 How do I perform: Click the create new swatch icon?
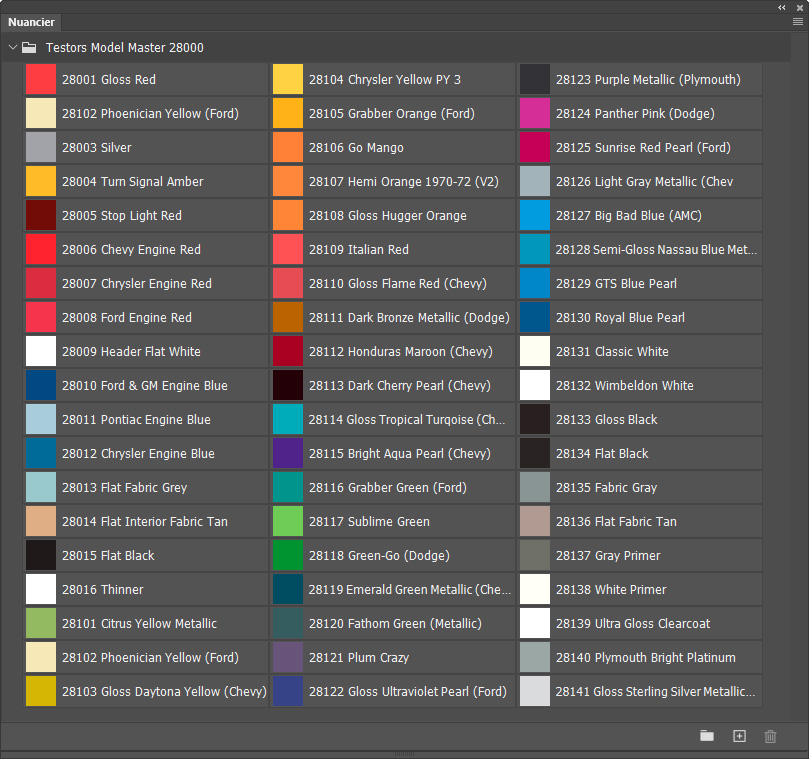pos(739,736)
